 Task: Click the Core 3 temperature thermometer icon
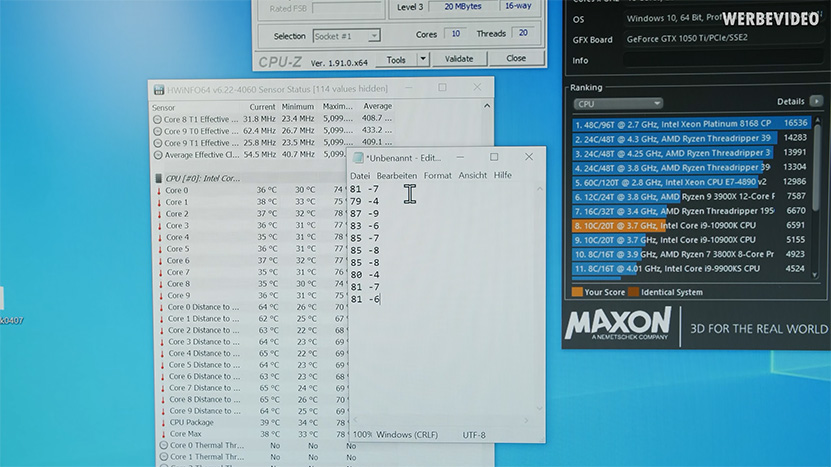tap(160, 226)
